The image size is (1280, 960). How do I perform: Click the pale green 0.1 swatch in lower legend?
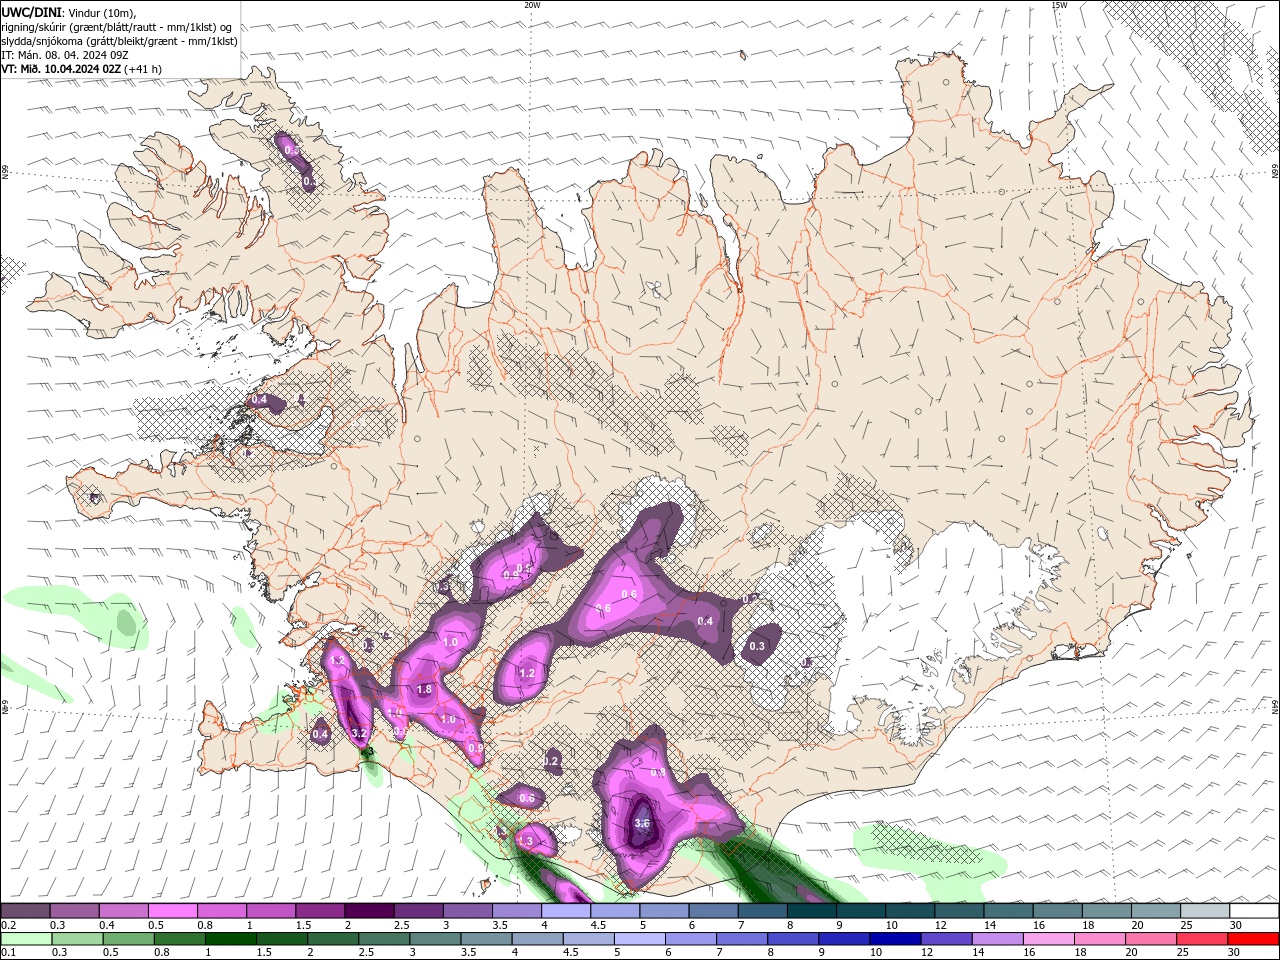tap(26, 939)
